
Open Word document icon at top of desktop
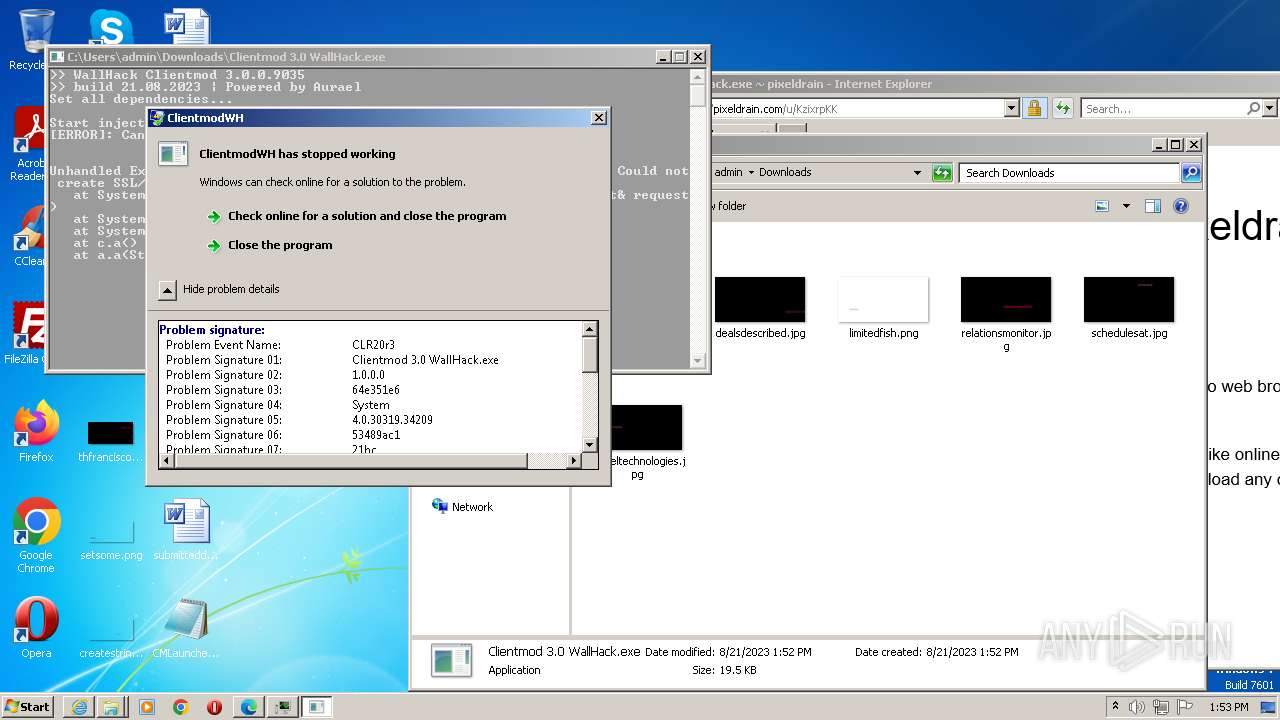click(187, 27)
